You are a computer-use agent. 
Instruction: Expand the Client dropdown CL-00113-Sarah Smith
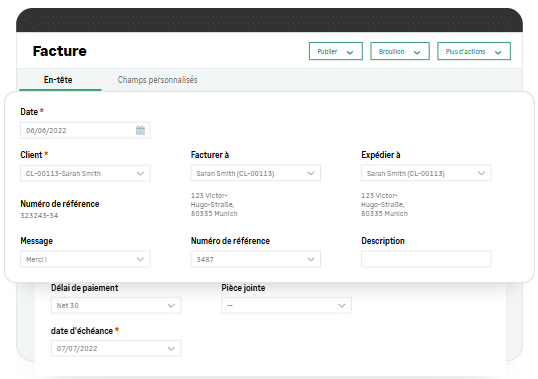point(85,173)
